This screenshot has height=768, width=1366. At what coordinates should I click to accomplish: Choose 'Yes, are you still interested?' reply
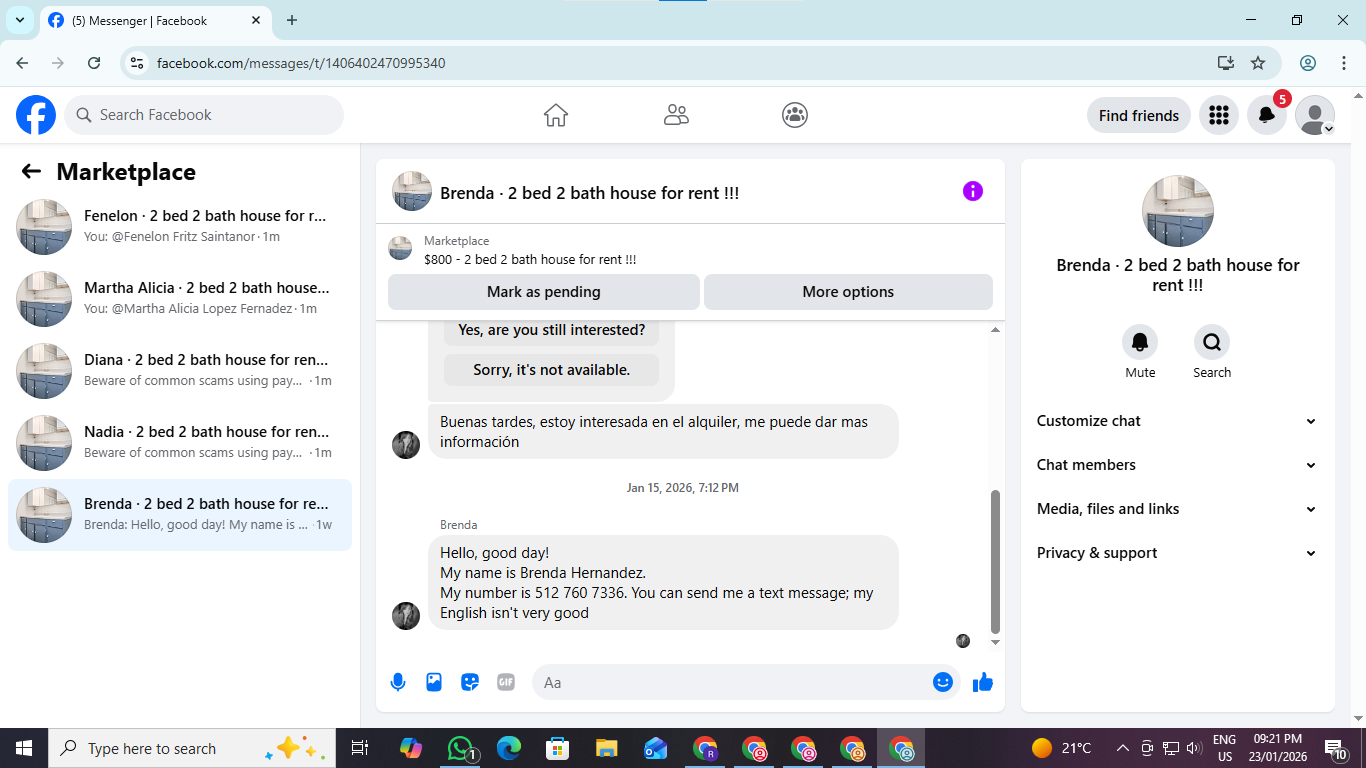click(x=552, y=330)
